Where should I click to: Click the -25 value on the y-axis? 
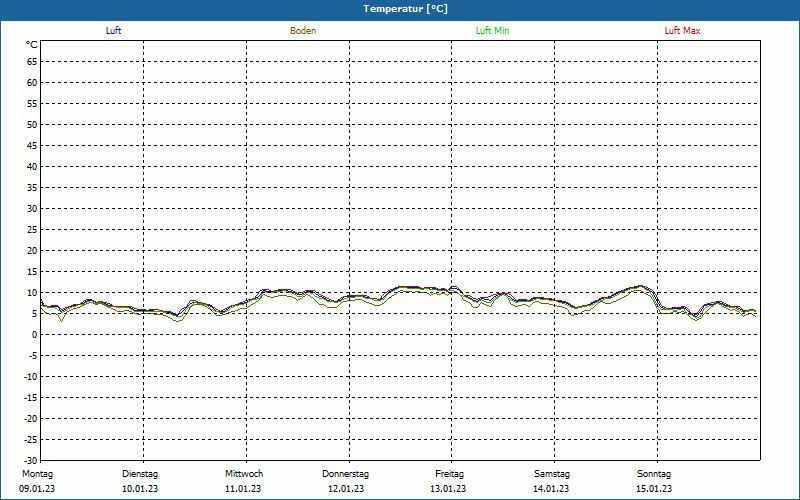[x=32, y=440]
